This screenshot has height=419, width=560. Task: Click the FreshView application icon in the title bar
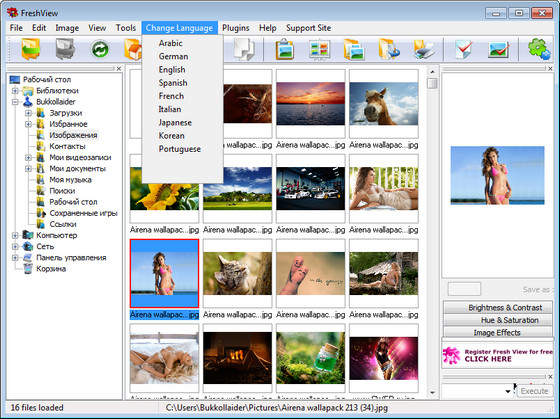(12, 13)
